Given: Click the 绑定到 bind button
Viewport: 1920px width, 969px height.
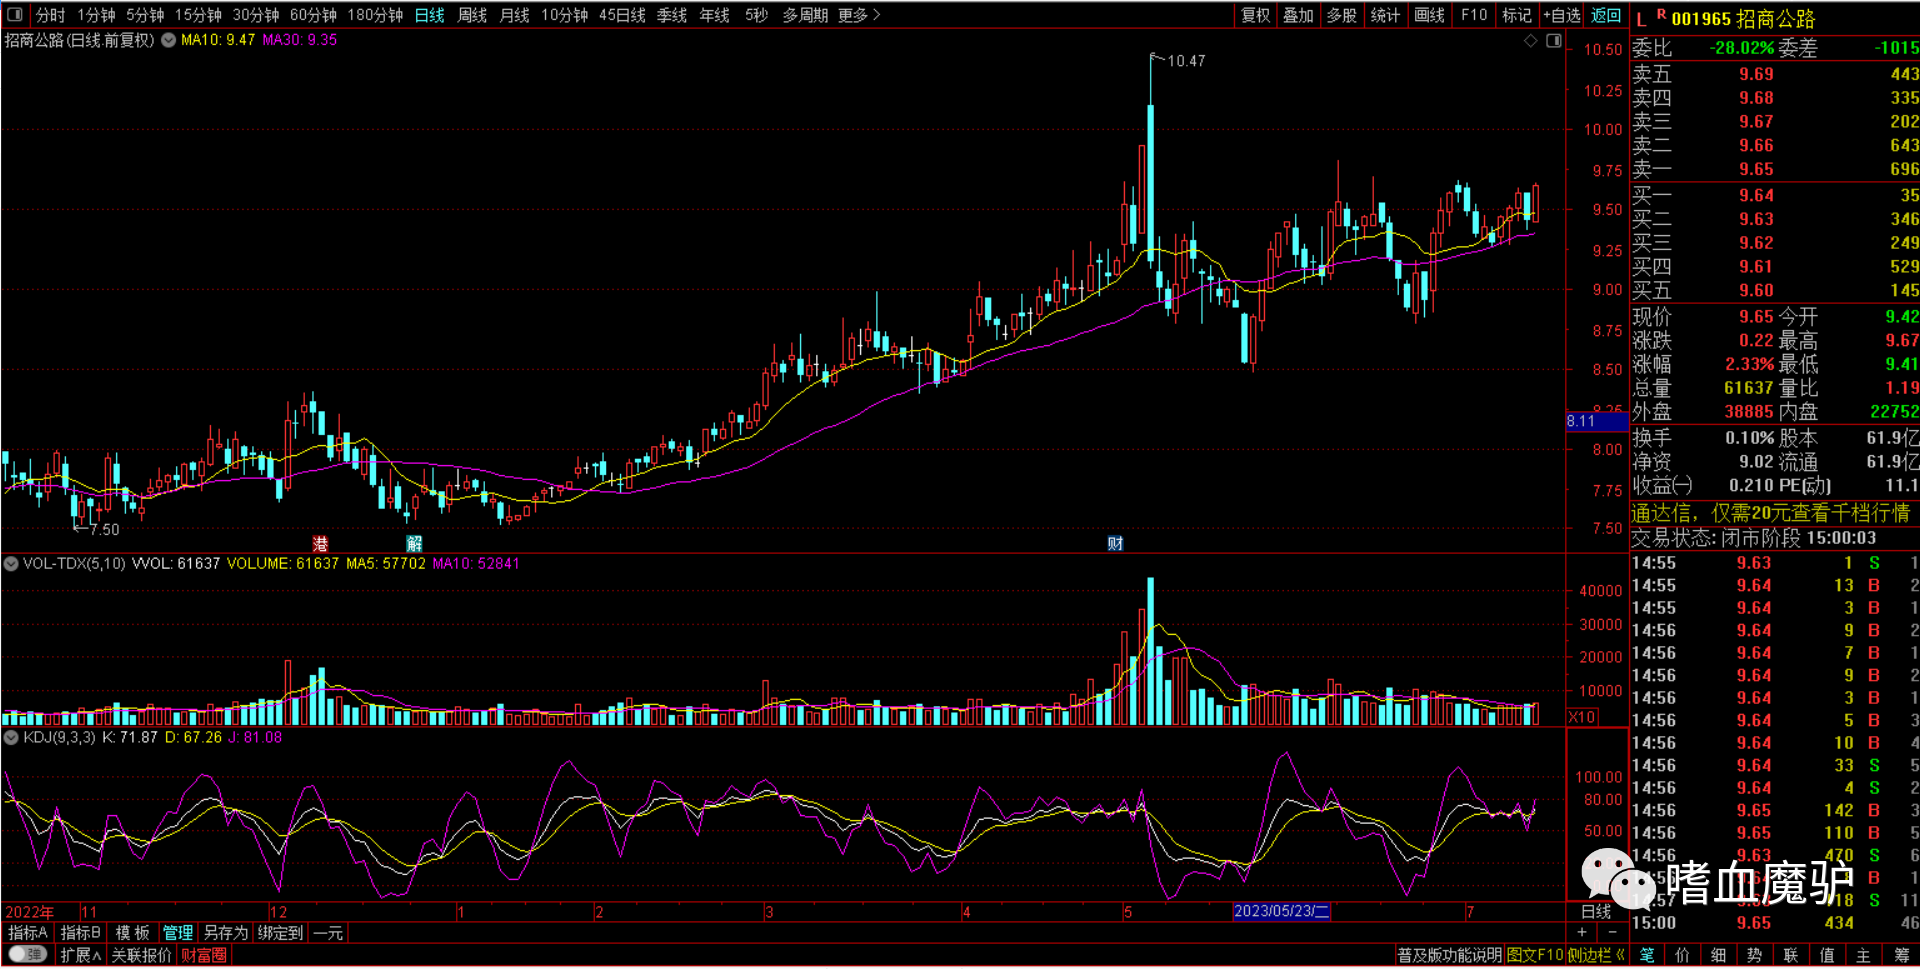Looking at the screenshot, I should (x=280, y=932).
